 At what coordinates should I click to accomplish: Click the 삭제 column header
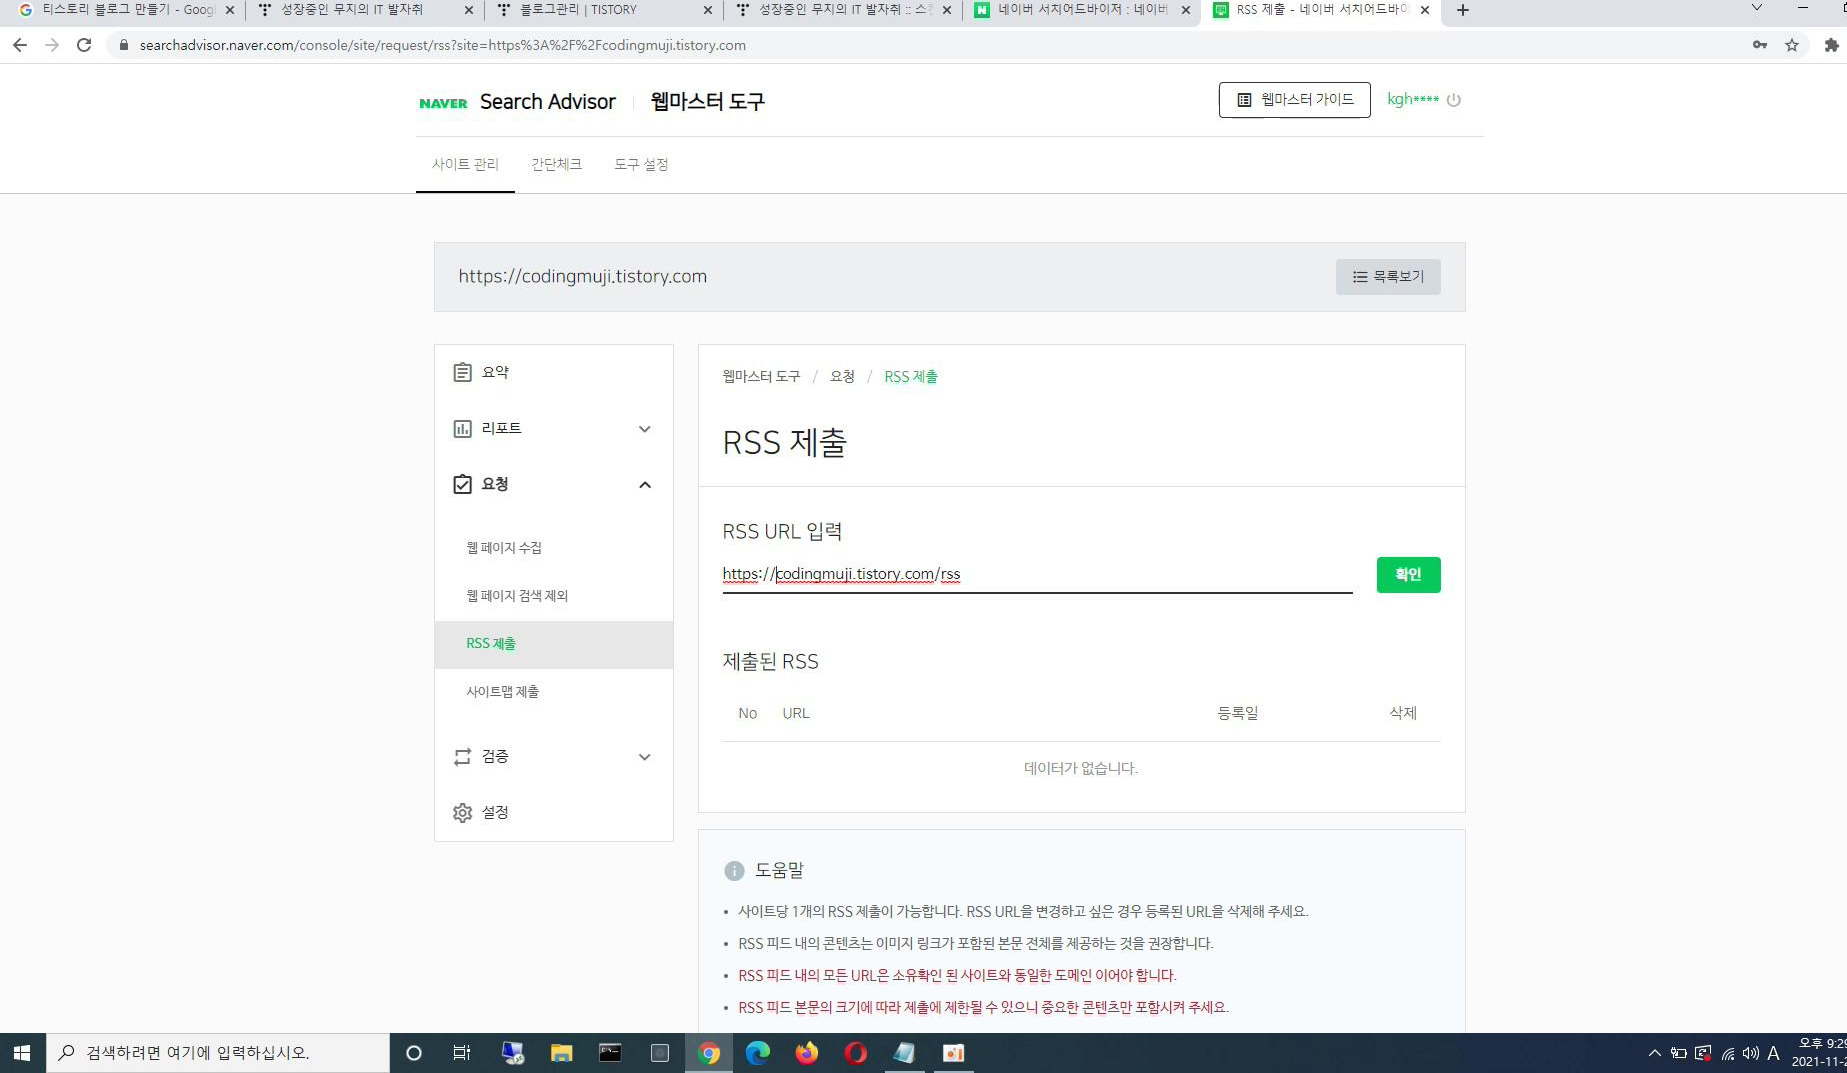tap(1402, 714)
